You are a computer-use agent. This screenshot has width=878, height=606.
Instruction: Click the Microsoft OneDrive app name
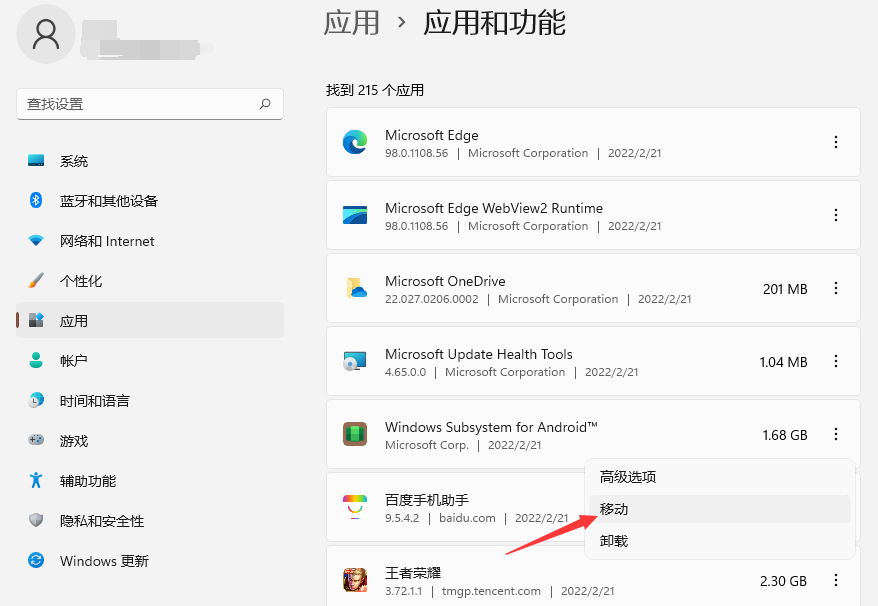(x=445, y=281)
